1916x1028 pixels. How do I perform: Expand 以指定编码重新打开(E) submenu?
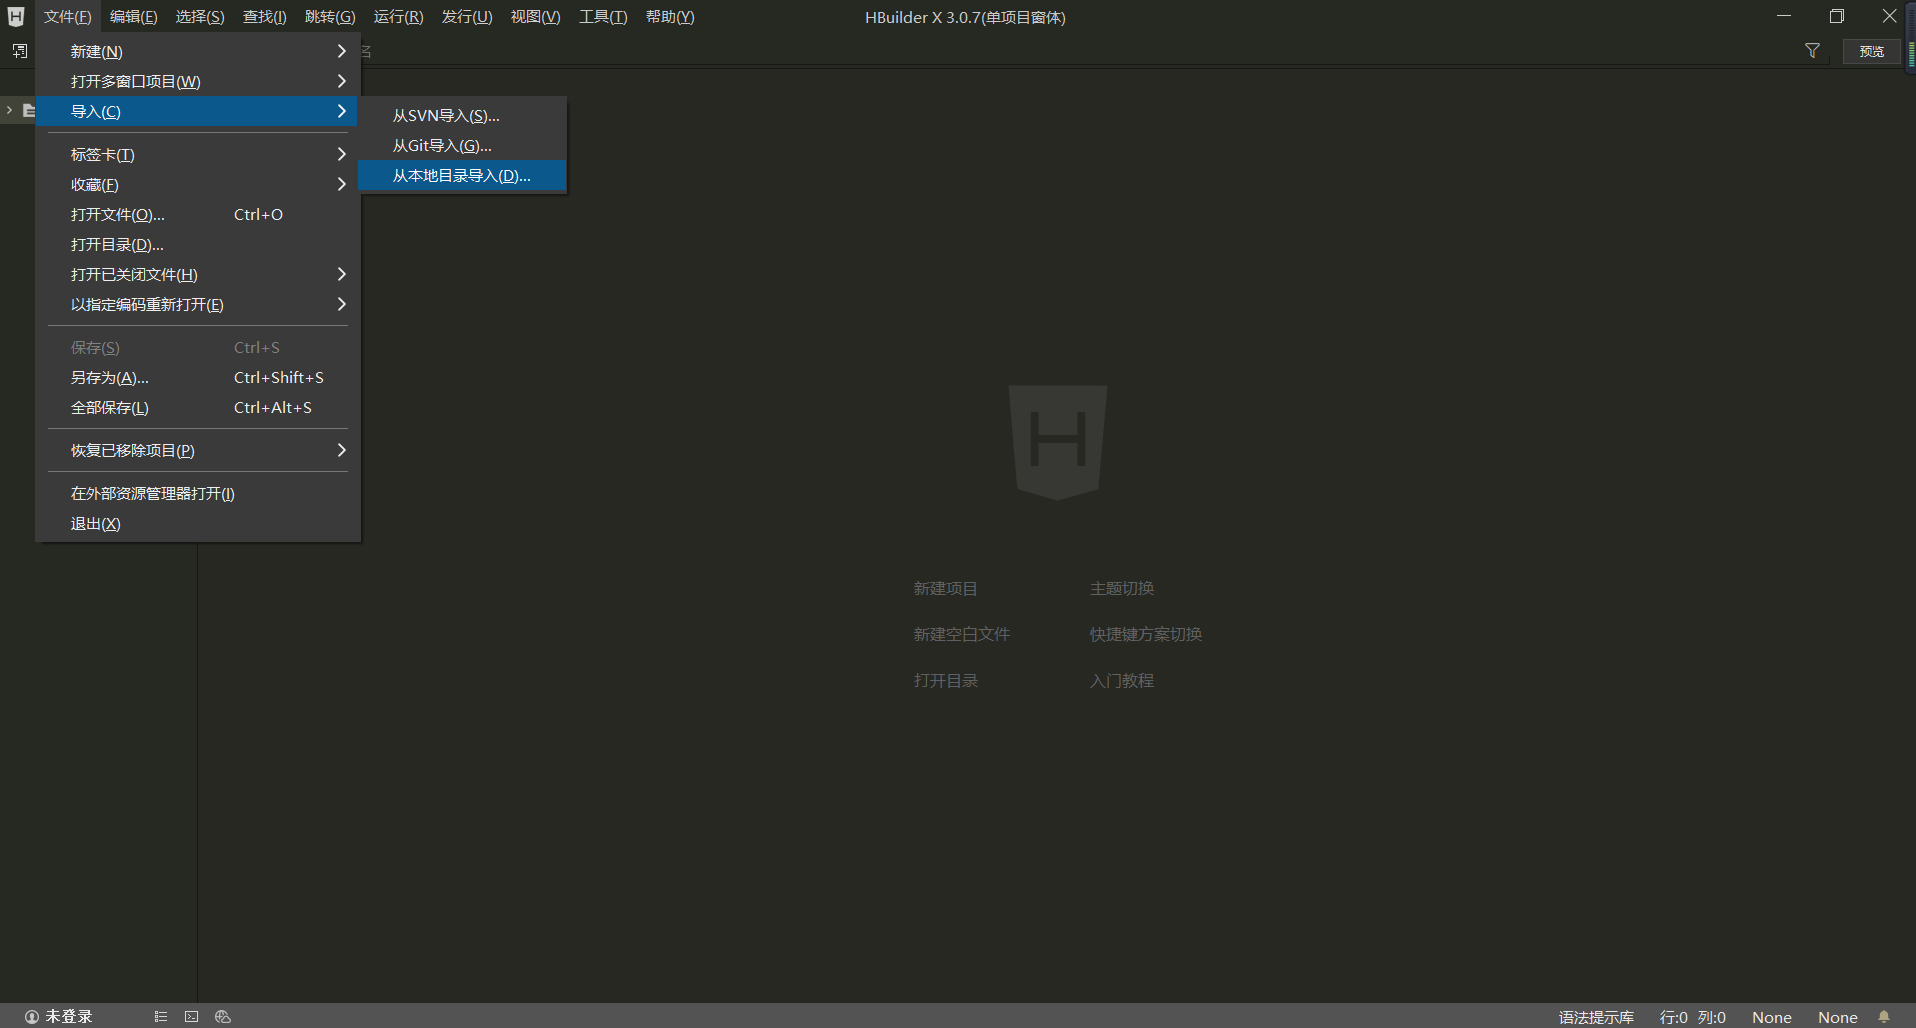click(198, 304)
